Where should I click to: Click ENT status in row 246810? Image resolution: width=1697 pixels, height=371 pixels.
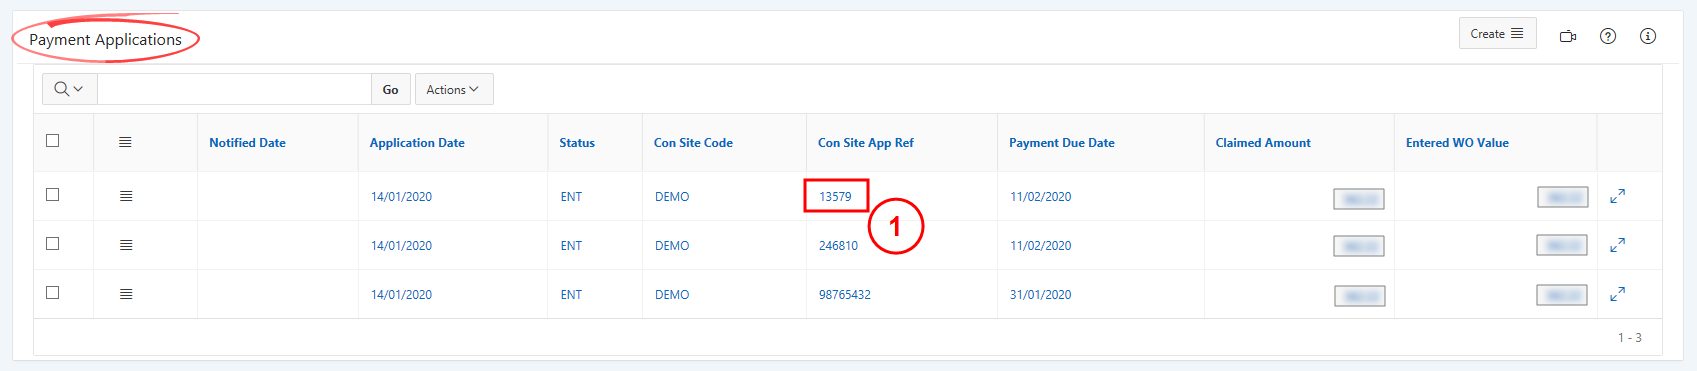point(571,246)
